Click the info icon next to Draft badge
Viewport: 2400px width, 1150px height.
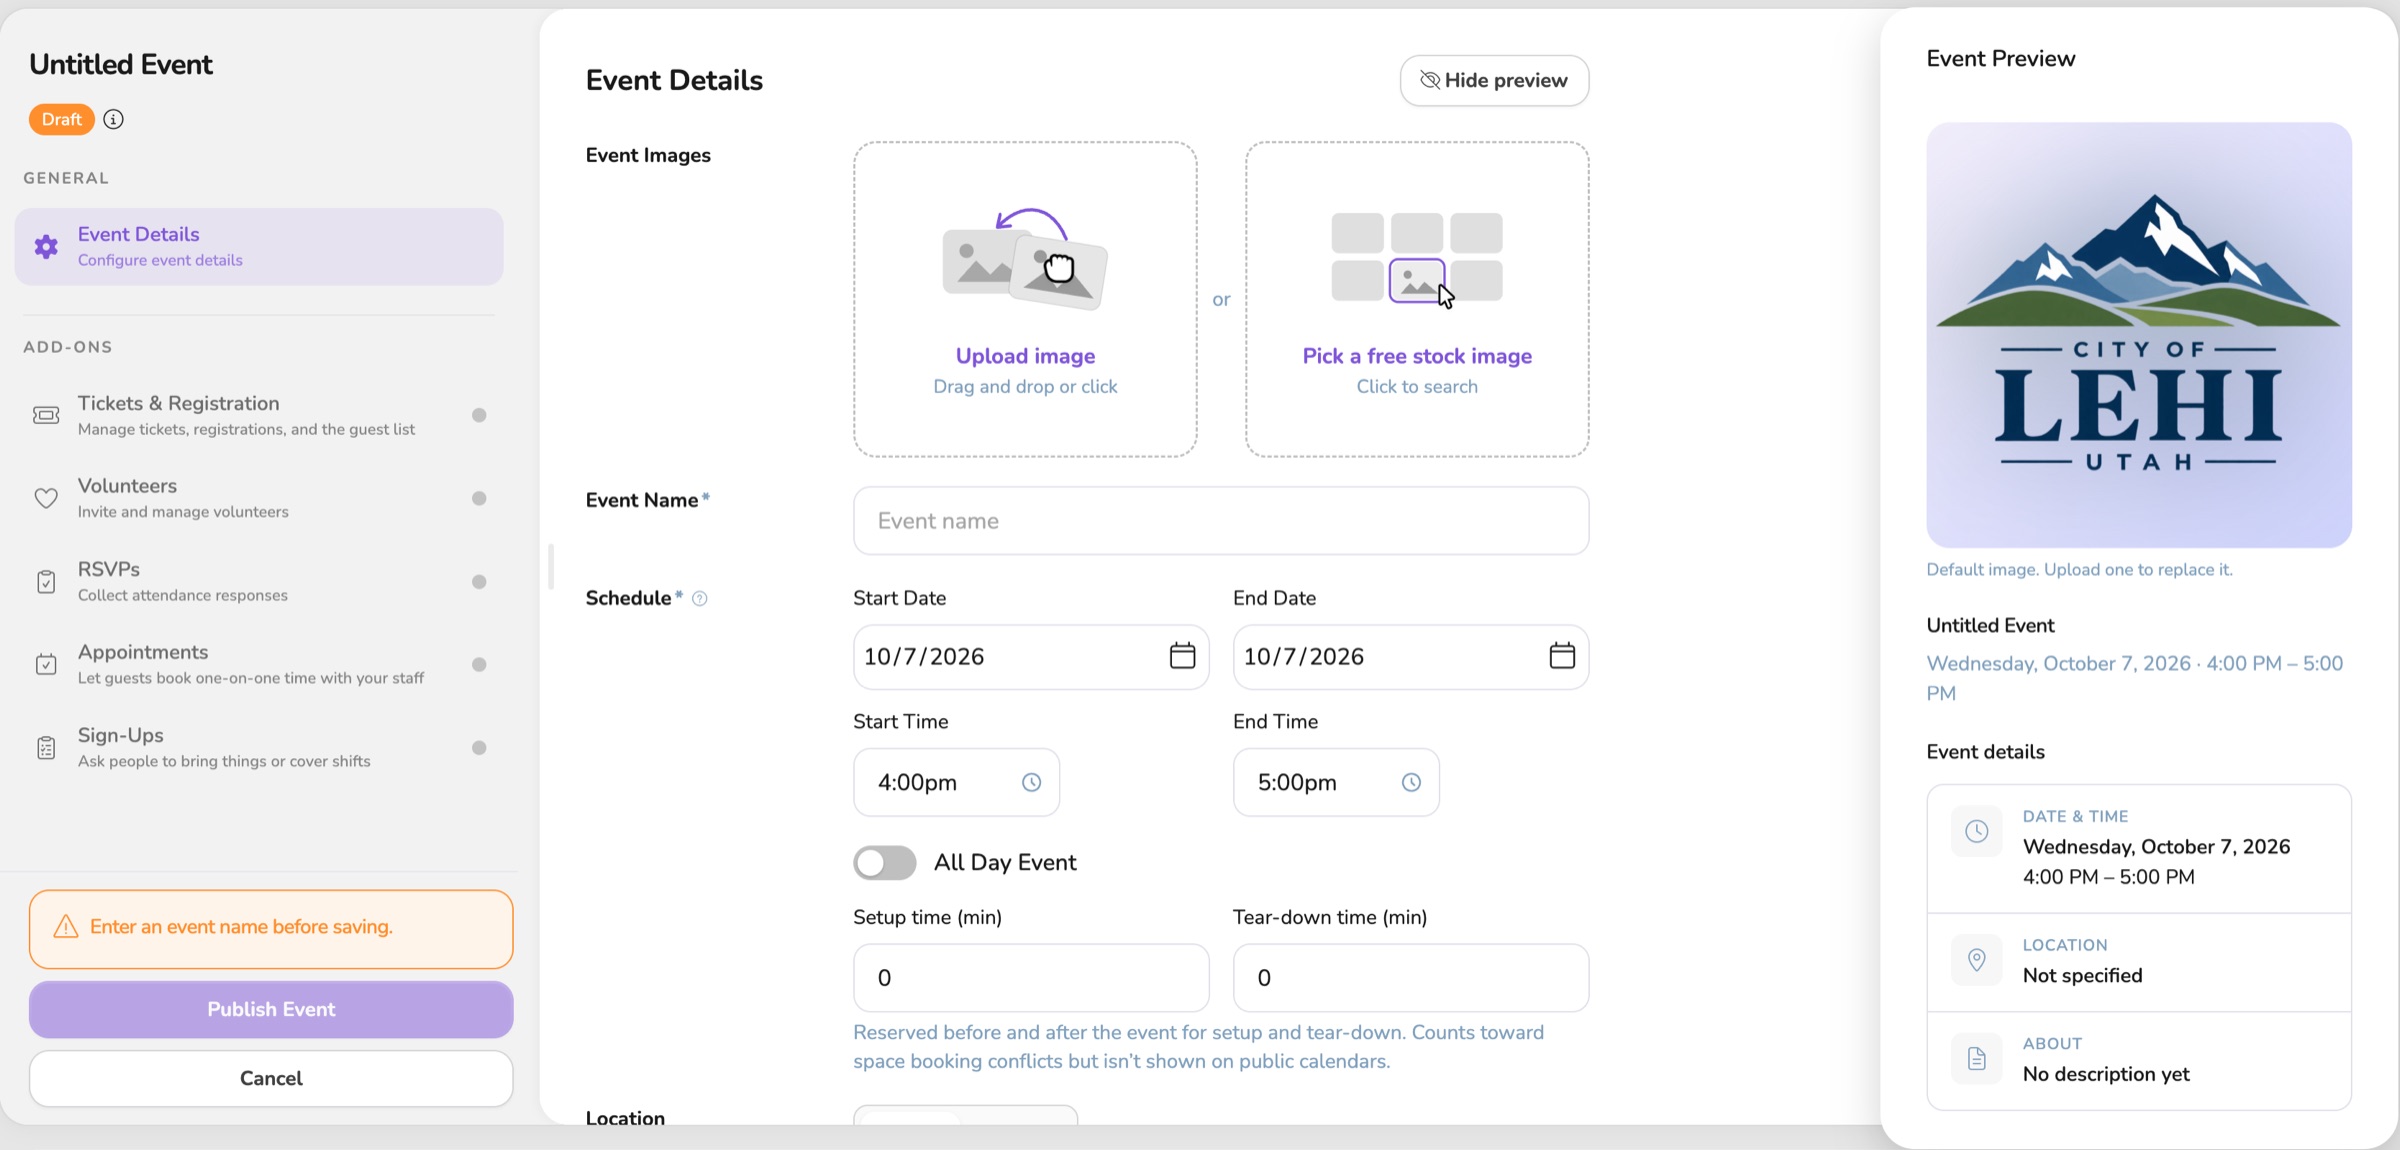114,119
